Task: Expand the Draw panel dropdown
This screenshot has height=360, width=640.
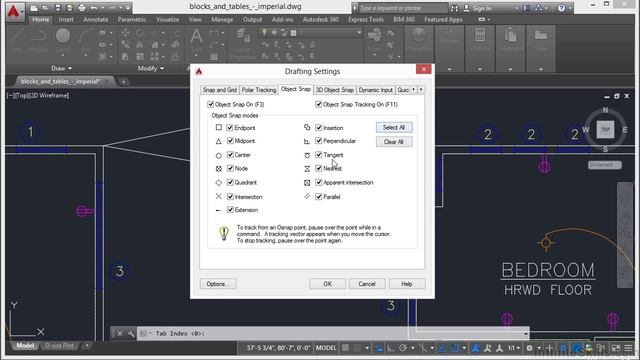Action: [62, 68]
